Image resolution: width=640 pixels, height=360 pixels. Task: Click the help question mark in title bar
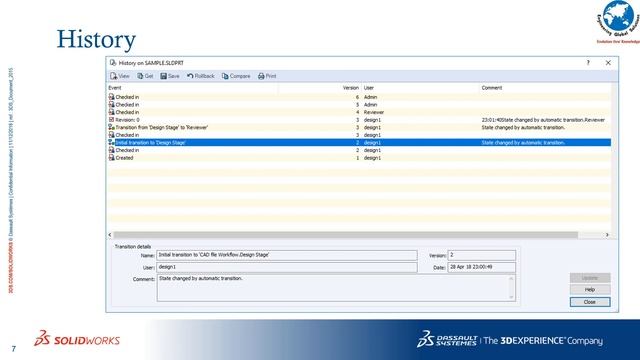pyautogui.click(x=588, y=63)
